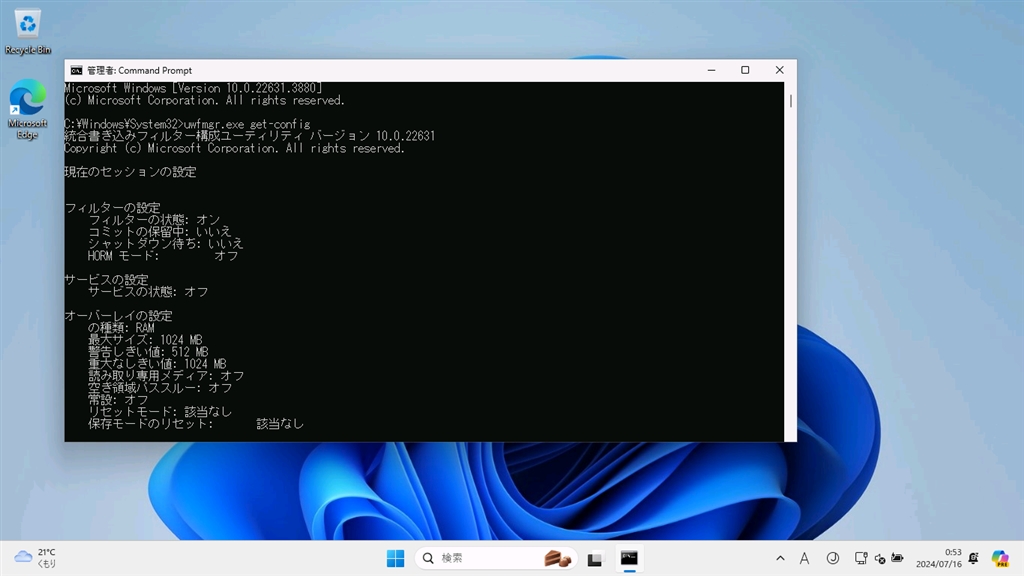
Task: Click the '警告しきい値: 512 MB' line
Action: [x=148, y=351]
